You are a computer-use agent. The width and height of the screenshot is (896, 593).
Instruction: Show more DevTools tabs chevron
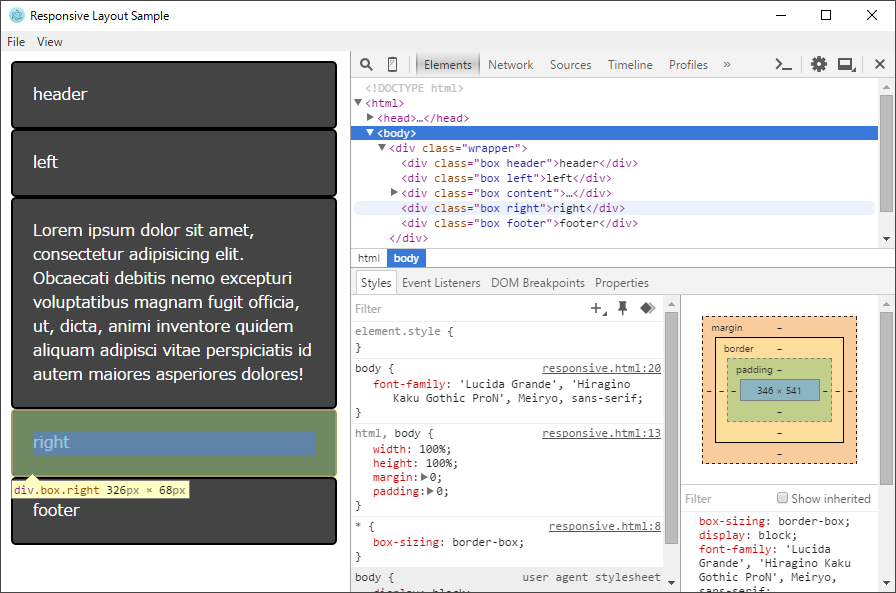727,65
